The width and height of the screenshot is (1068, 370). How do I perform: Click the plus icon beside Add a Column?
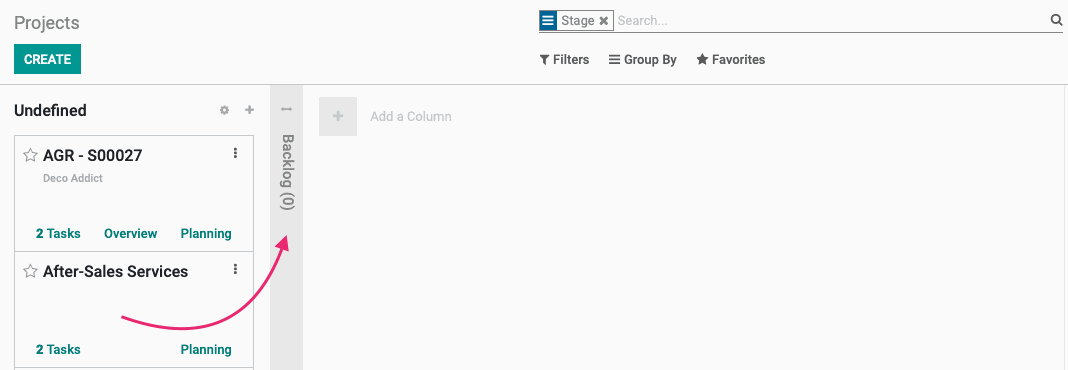click(x=338, y=117)
